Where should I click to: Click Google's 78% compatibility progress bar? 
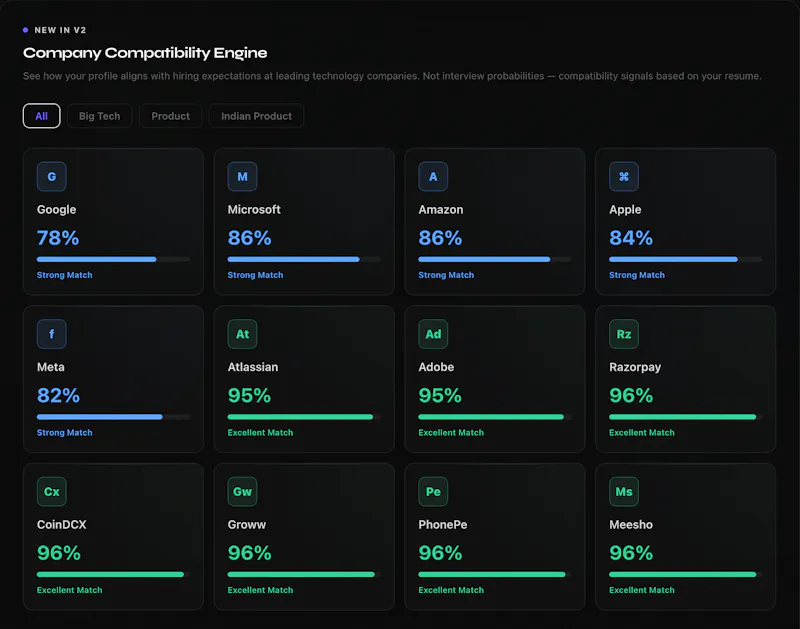(x=113, y=259)
